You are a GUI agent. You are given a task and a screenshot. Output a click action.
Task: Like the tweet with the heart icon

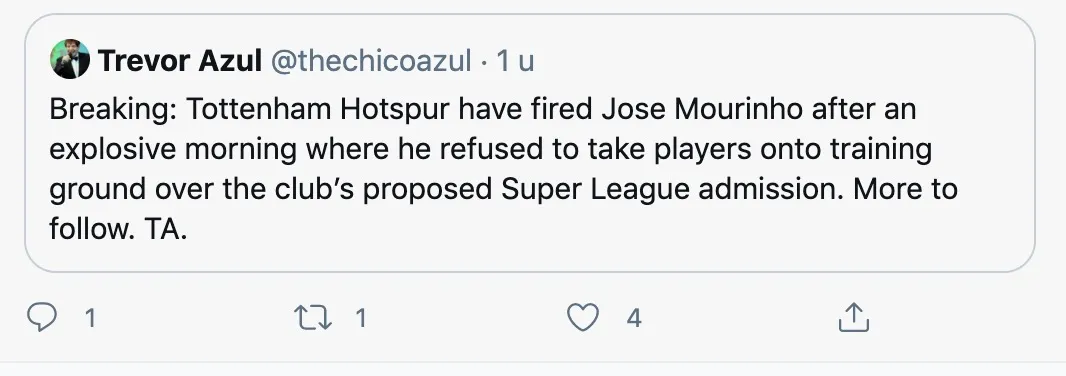pyautogui.click(x=583, y=318)
